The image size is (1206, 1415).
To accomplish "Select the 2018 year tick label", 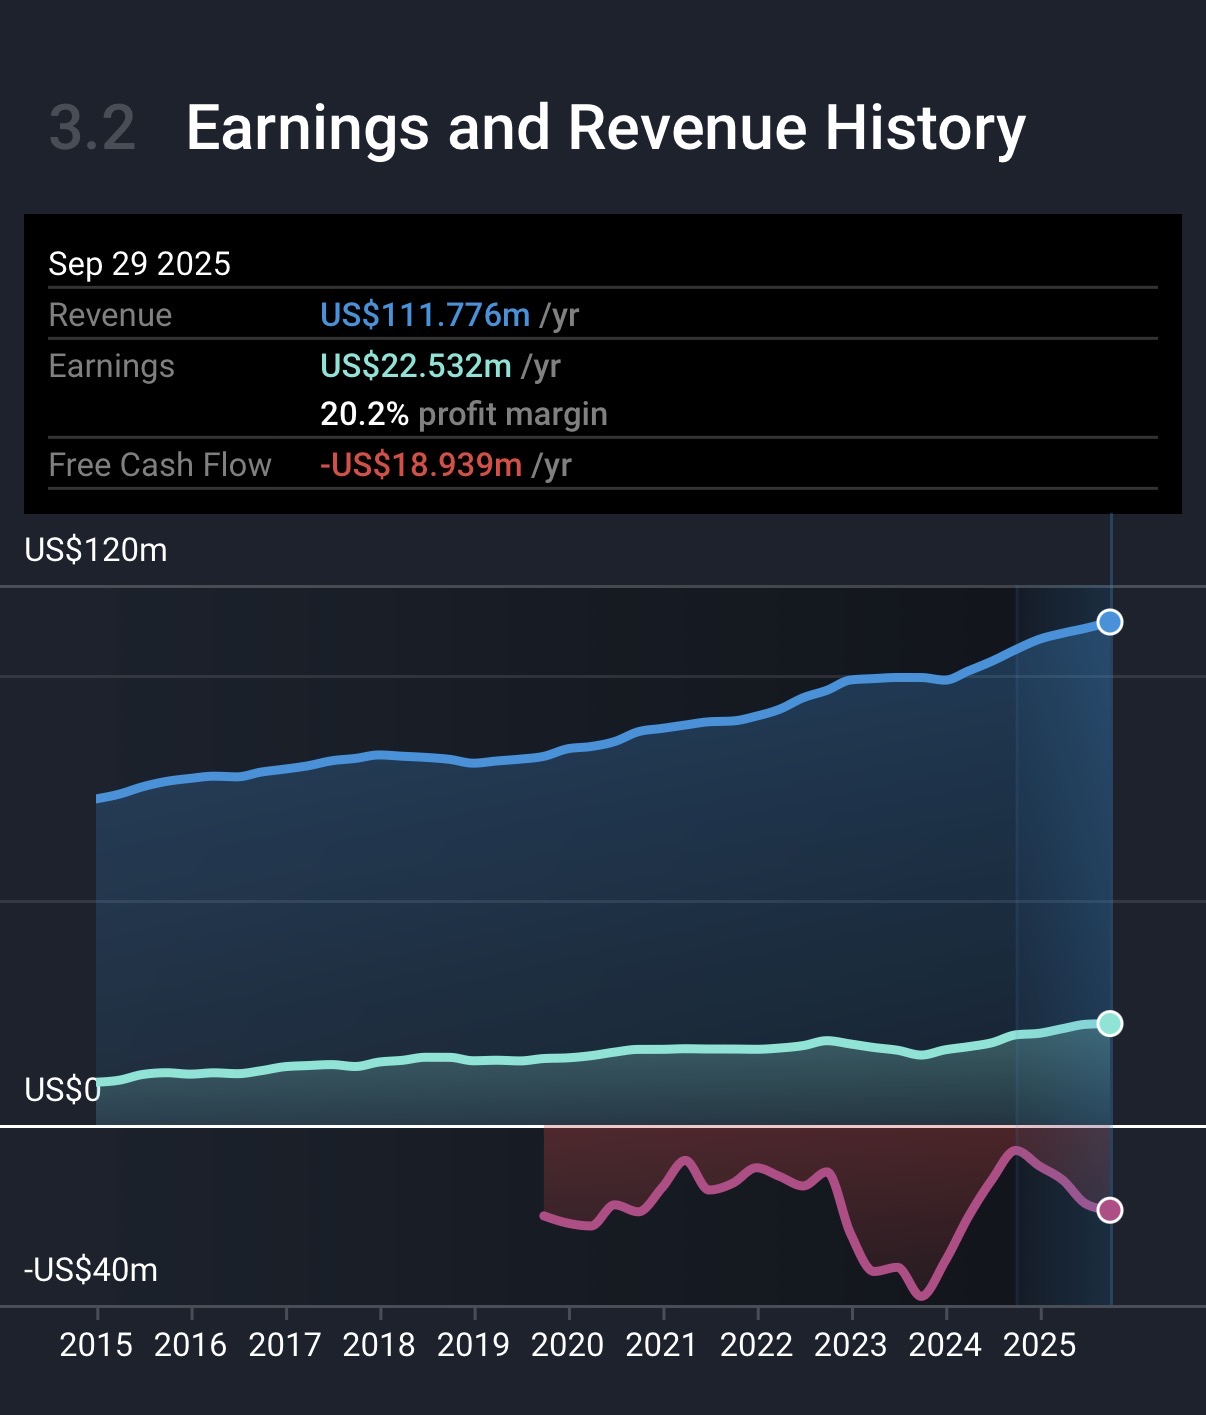I will coord(379,1345).
